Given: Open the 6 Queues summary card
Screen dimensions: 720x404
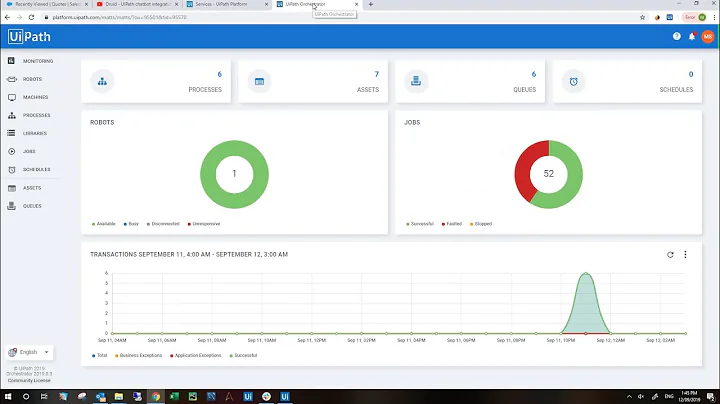Looking at the screenshot, I should 470,81.
